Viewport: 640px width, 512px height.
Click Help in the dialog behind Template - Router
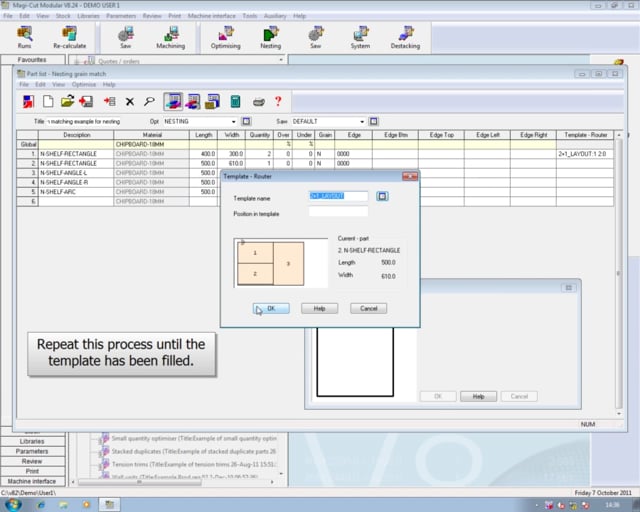coord(478,396)
